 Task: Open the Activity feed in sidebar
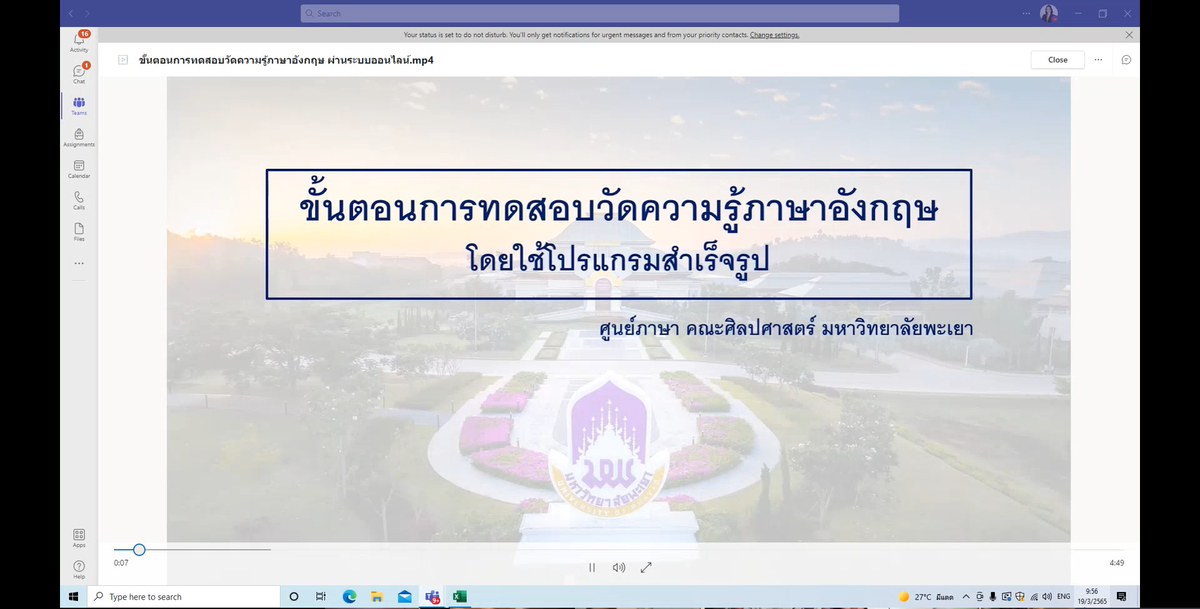79,40
